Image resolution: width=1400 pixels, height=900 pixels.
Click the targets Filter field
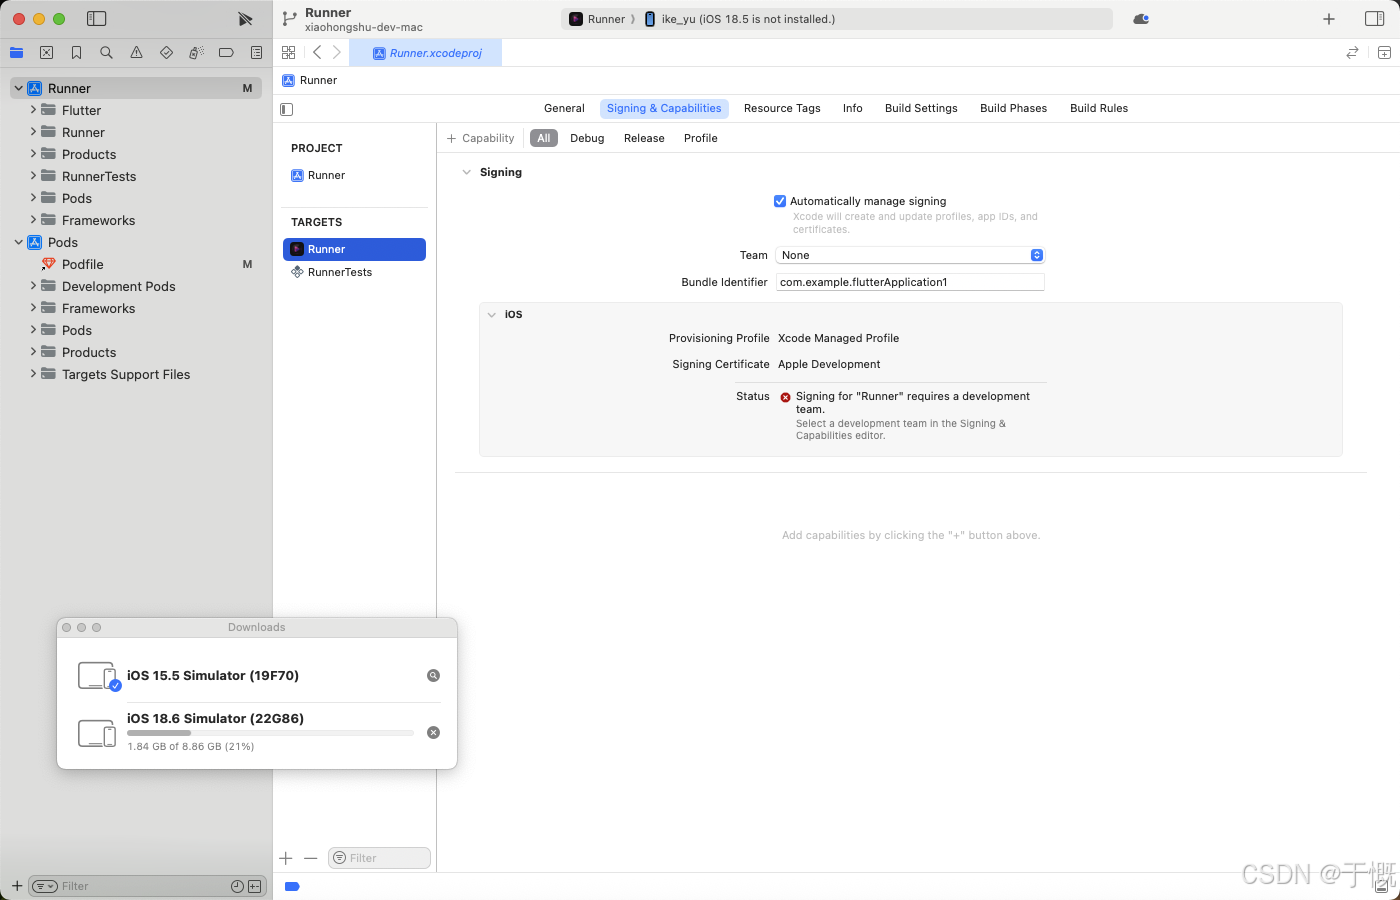pyautogui.click(x=379, y=858)
